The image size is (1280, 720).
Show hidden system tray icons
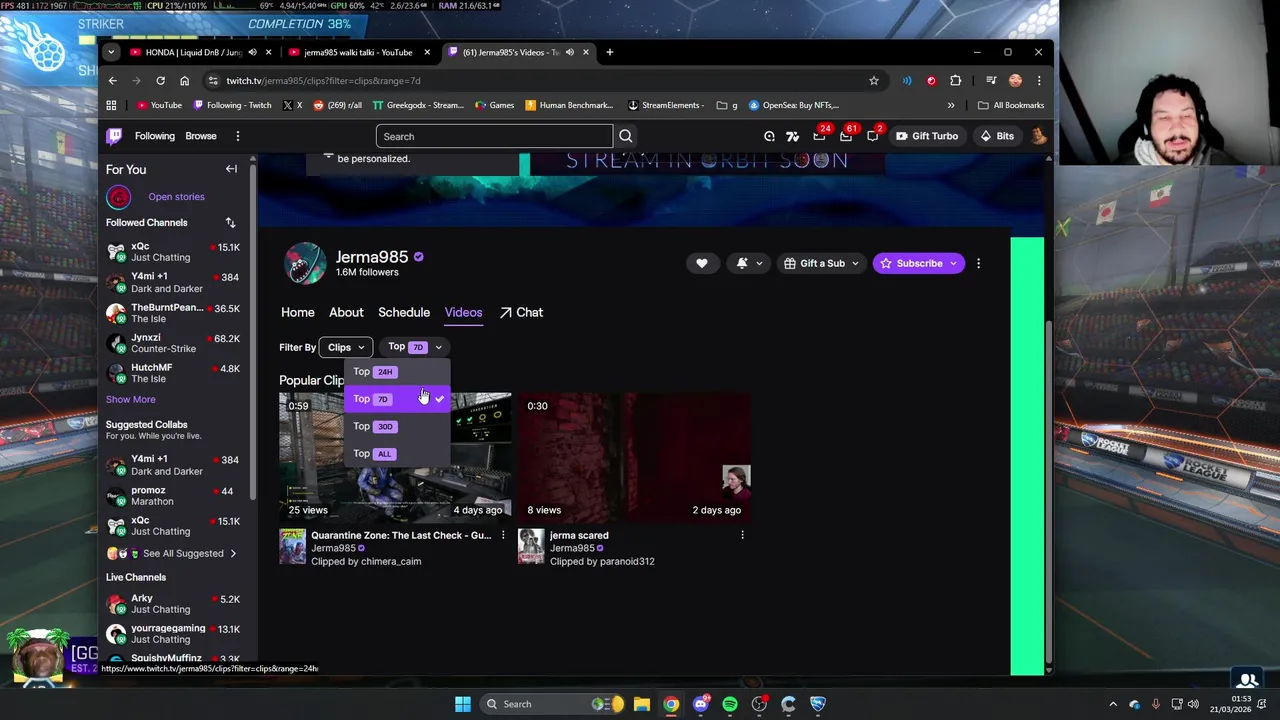point(1113,704)
